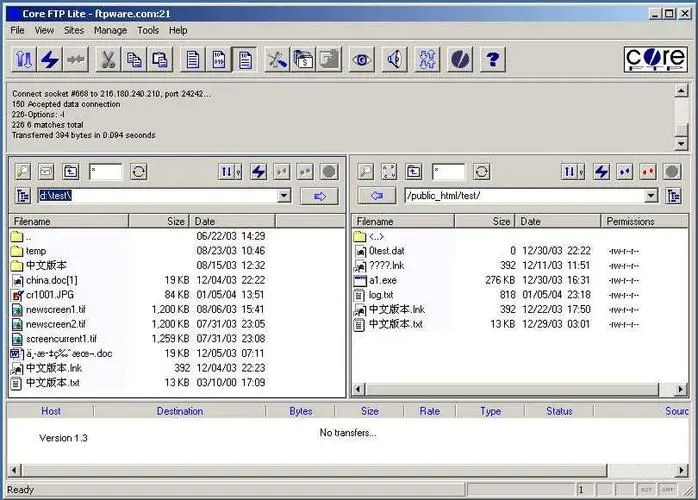Click the grayed Disconnect icon in main toolbar
Screen dimensions: 698x500
(76, 59)
